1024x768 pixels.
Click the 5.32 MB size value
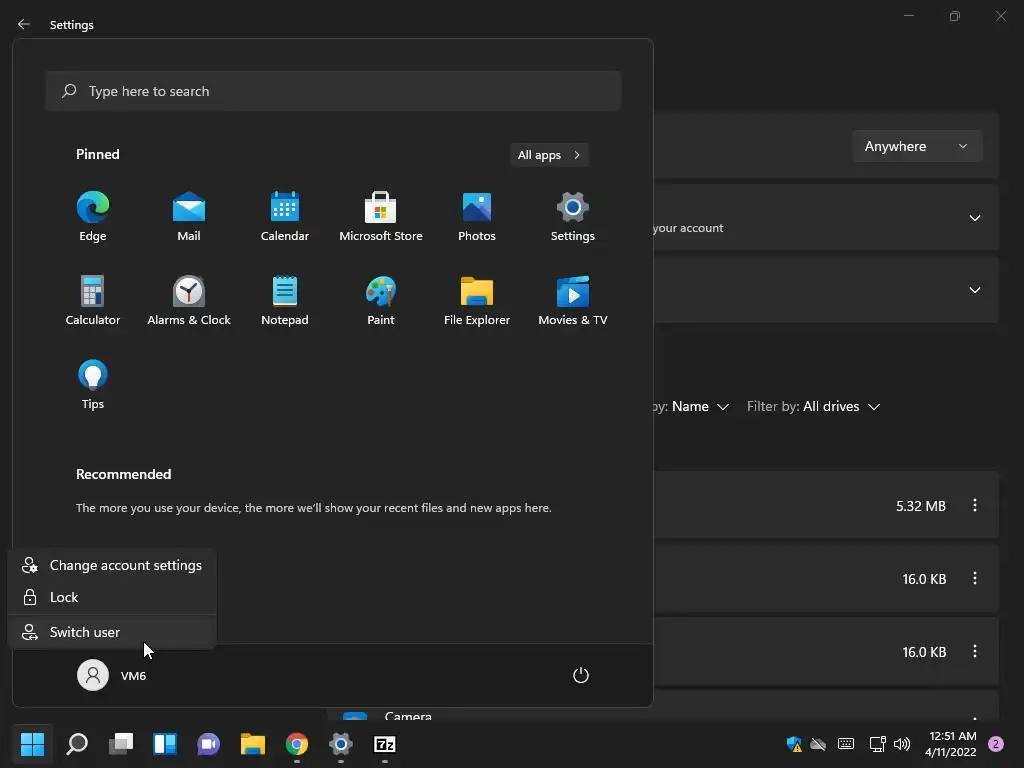[921, 506]
